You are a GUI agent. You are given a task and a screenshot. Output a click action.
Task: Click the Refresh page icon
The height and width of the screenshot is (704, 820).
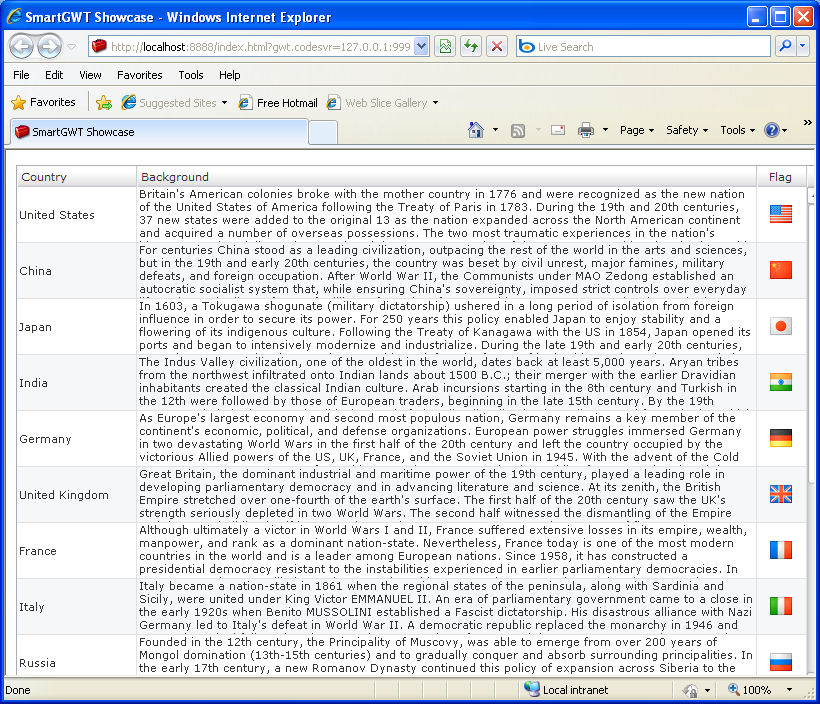471,47
